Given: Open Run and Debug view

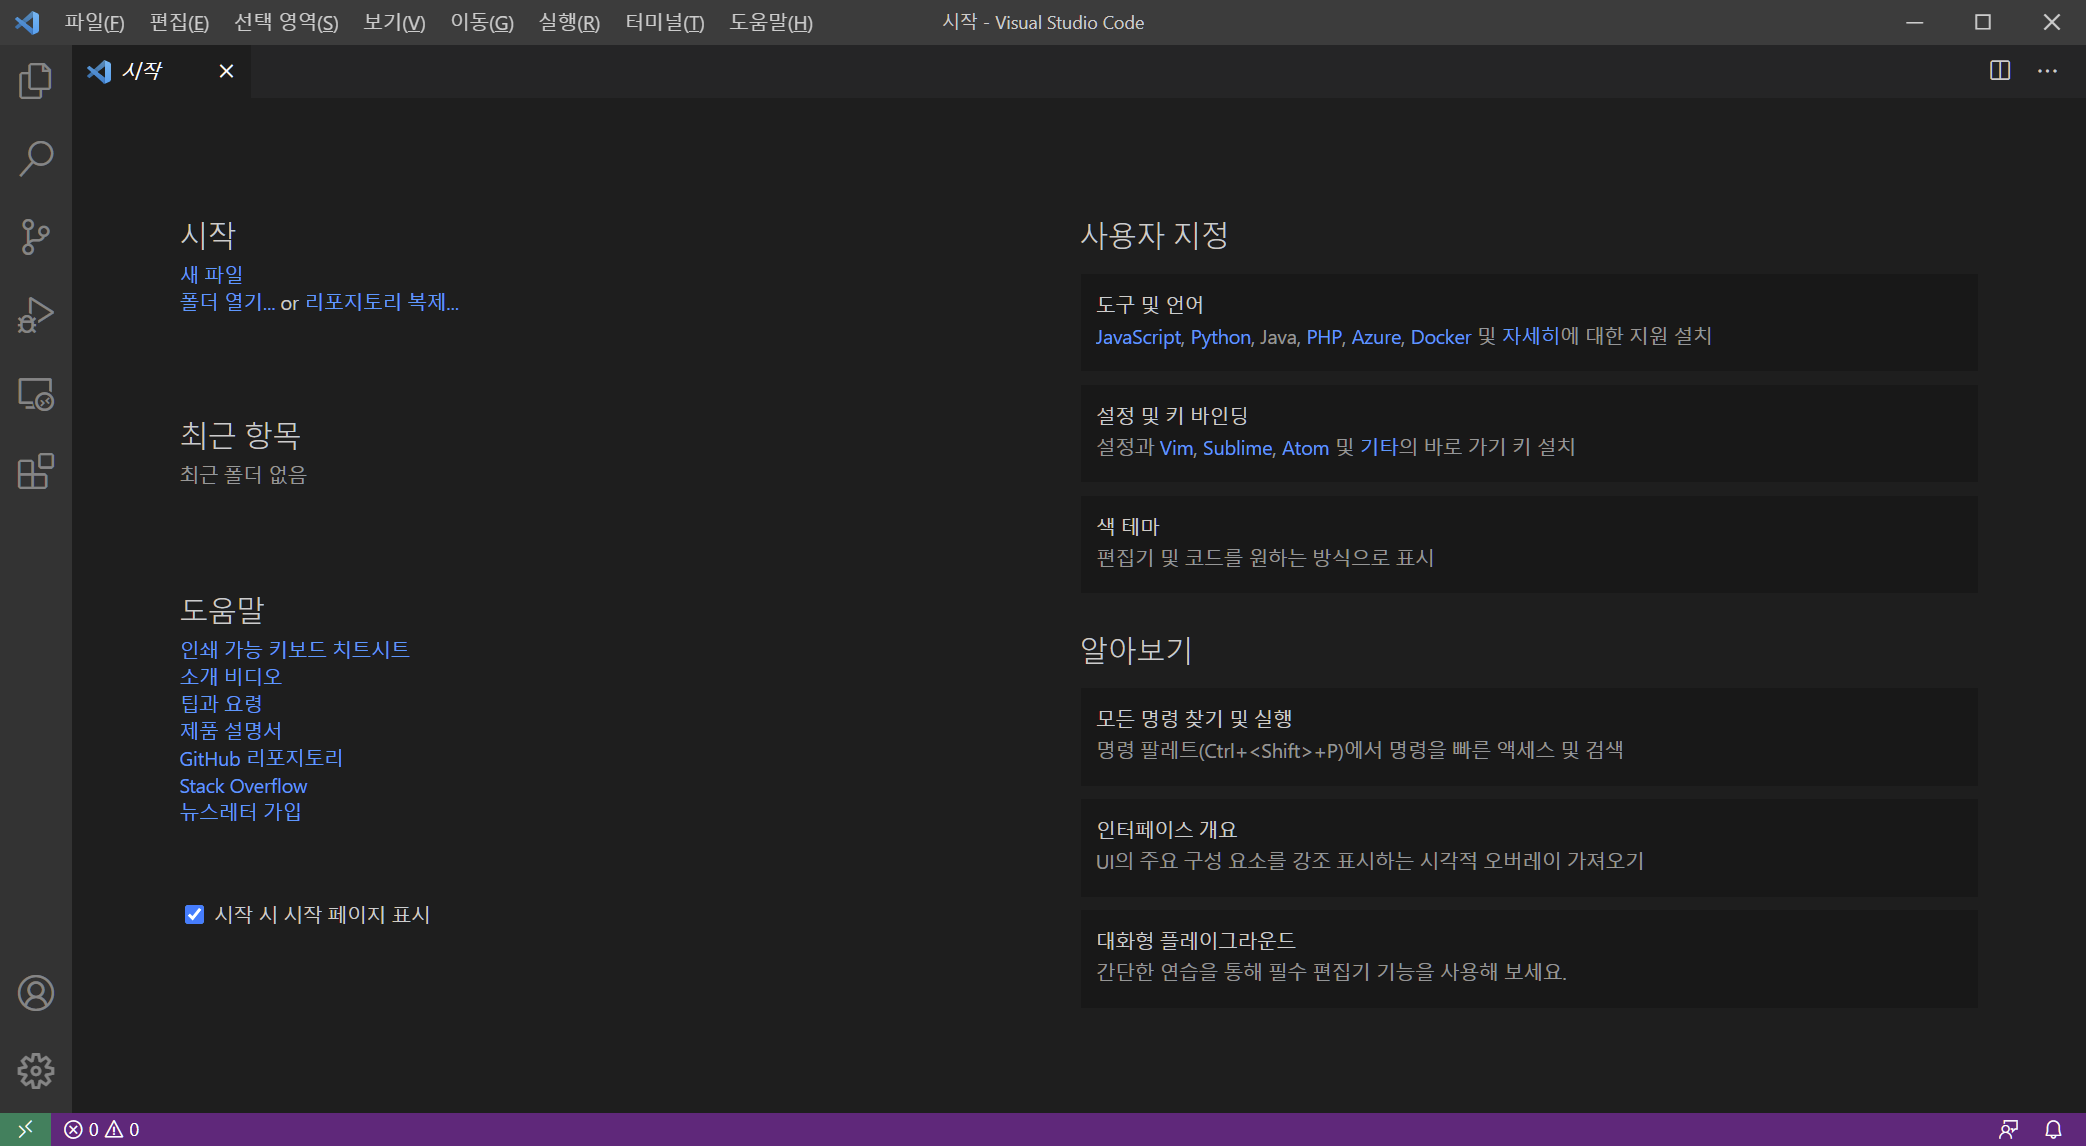Looking at the screenshot, I should (x=35, y=315).
